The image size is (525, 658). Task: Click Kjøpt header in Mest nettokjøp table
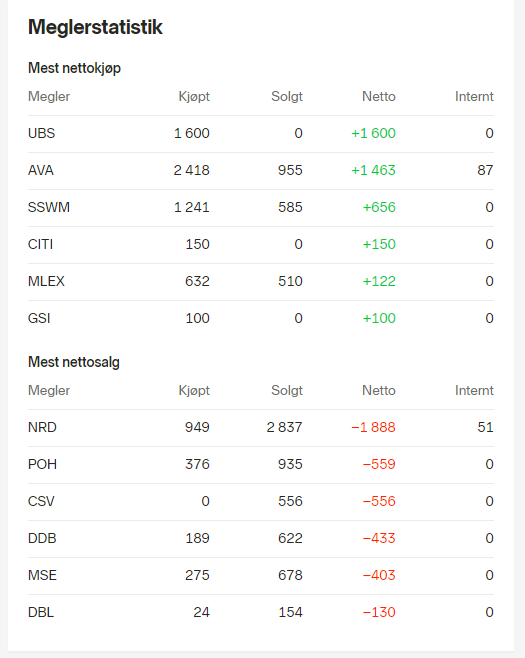(194, 97)
